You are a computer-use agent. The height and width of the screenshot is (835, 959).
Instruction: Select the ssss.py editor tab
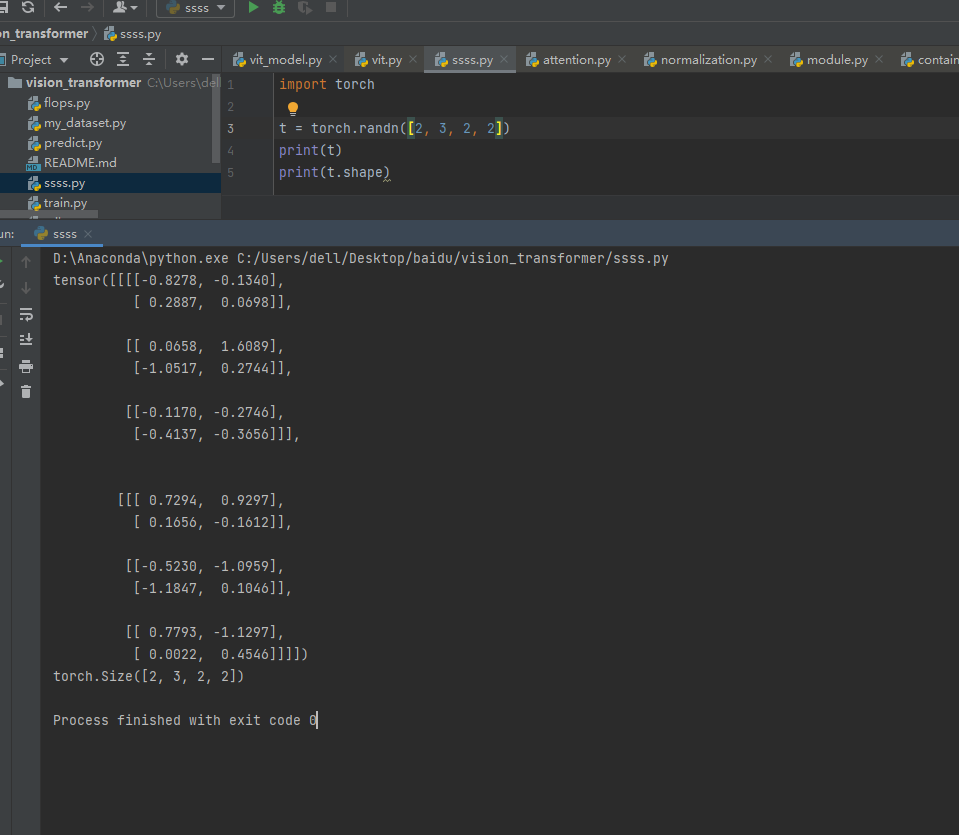pyautogui.click(x=472, y=59)
